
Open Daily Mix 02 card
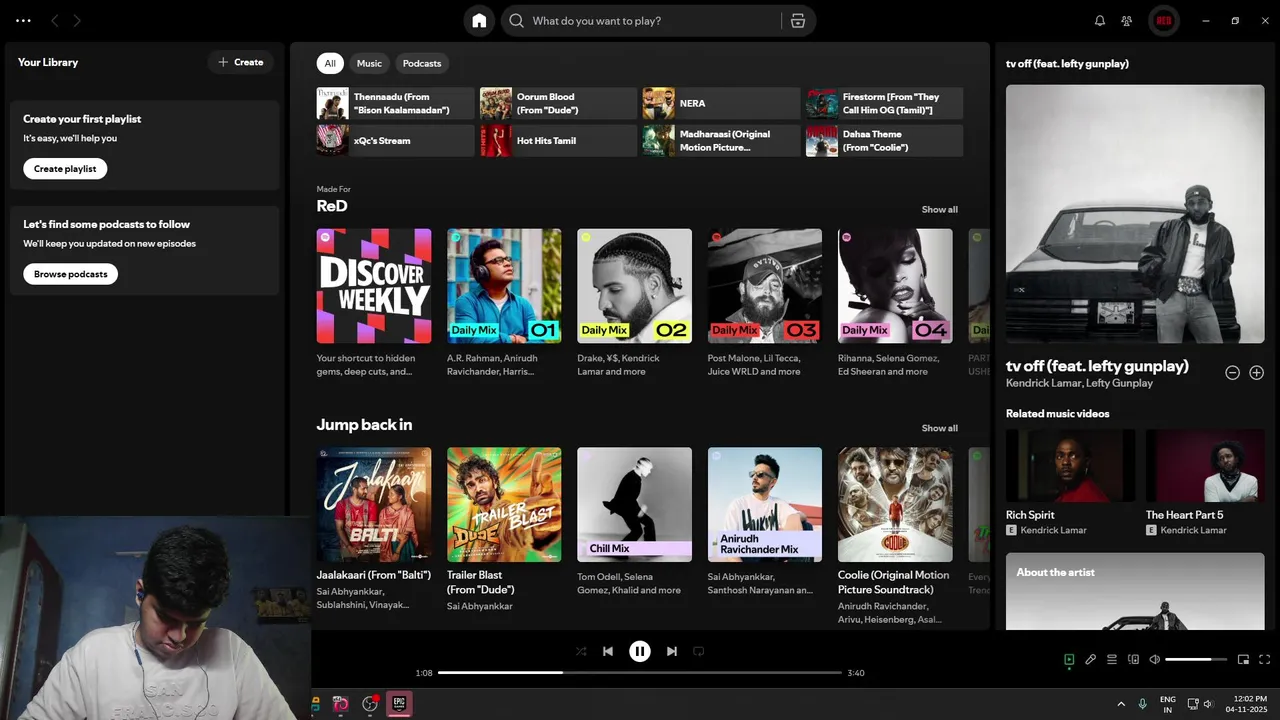(634, 303)
